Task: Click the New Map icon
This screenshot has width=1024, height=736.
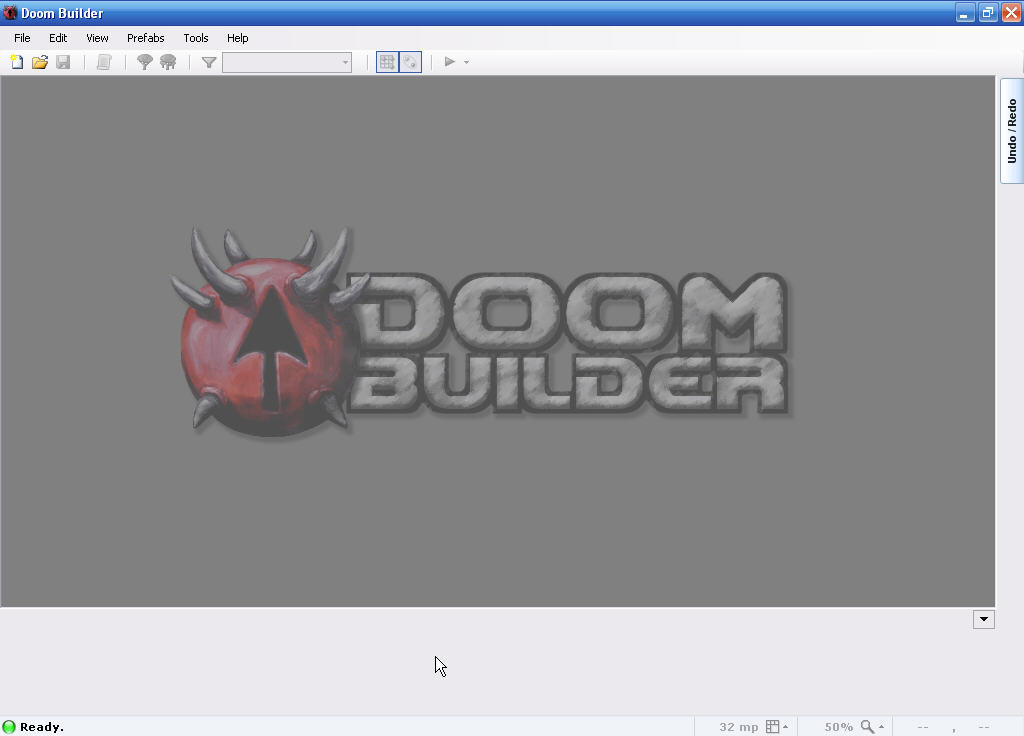Action: 17,62
